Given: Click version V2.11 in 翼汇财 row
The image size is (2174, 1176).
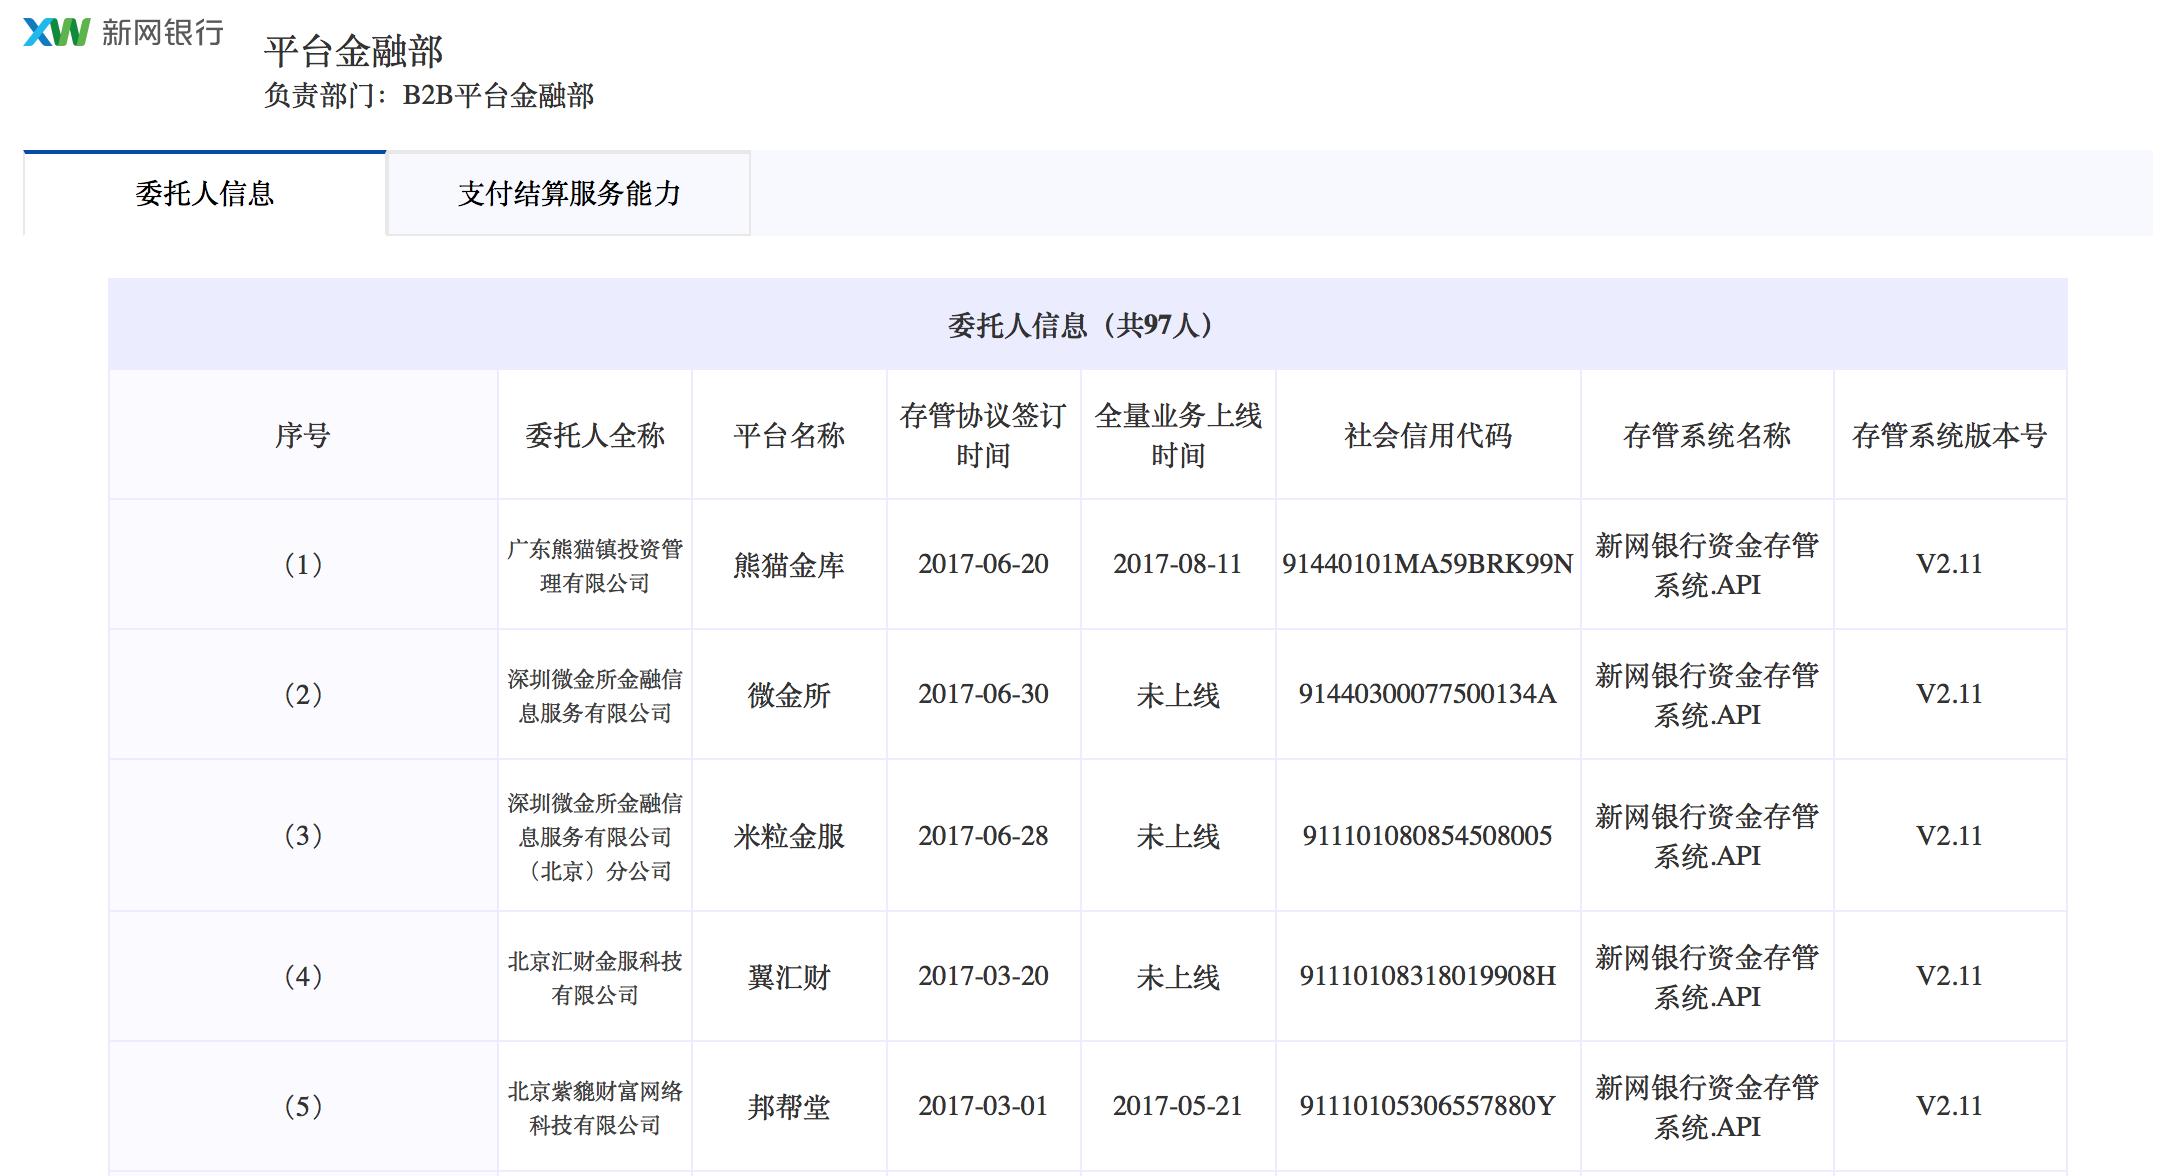Looking at the screenshot, I should pyautogui.click(x=1949, y=976).
